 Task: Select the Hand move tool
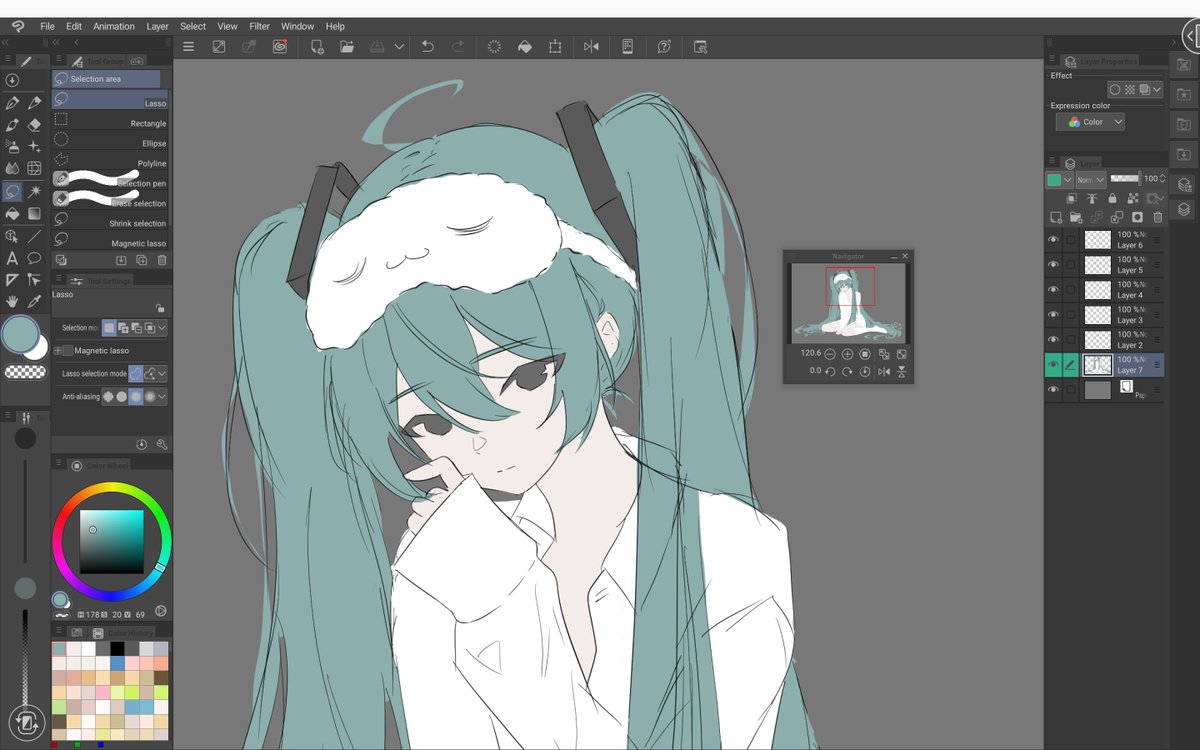coord(13,301)
